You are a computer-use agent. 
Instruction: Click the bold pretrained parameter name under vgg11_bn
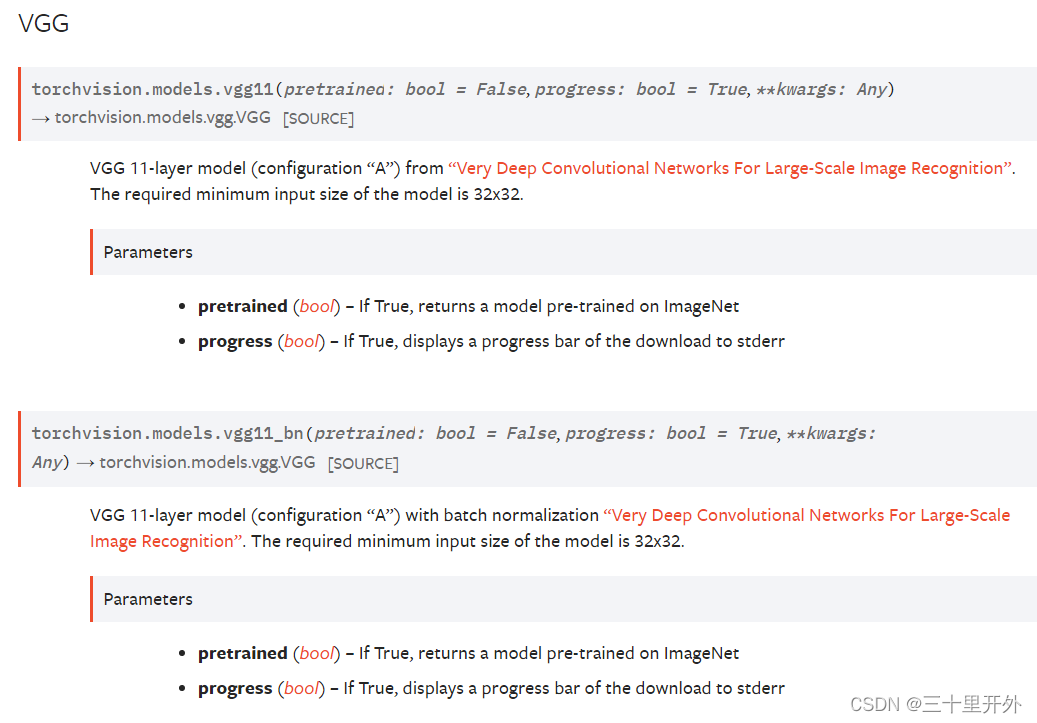[x=243, y=654]
